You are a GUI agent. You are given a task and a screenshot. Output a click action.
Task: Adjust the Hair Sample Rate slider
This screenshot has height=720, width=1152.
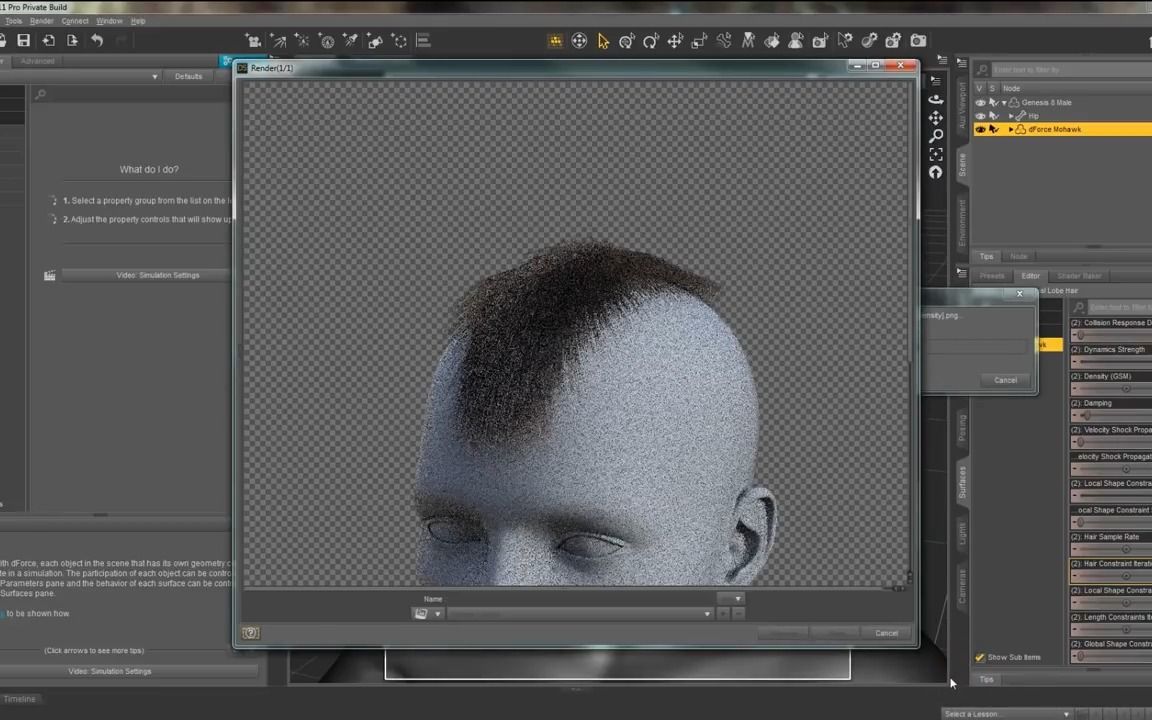1111,550
